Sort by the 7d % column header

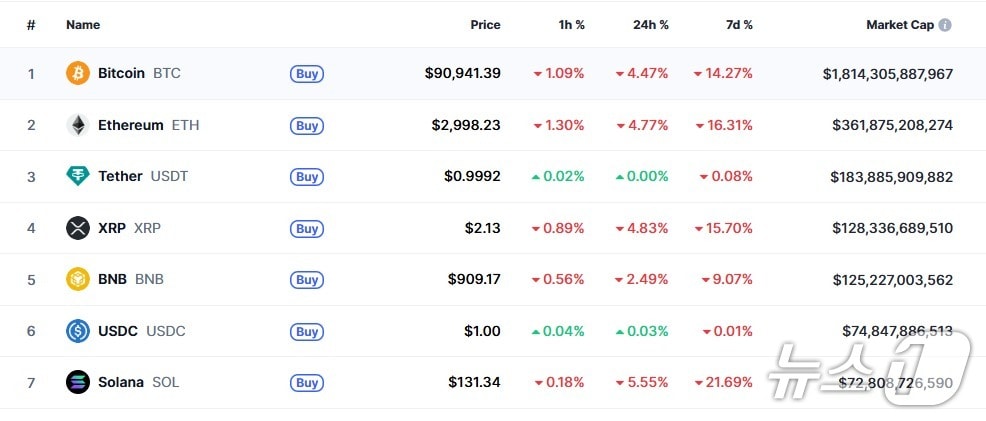(737, 25)
